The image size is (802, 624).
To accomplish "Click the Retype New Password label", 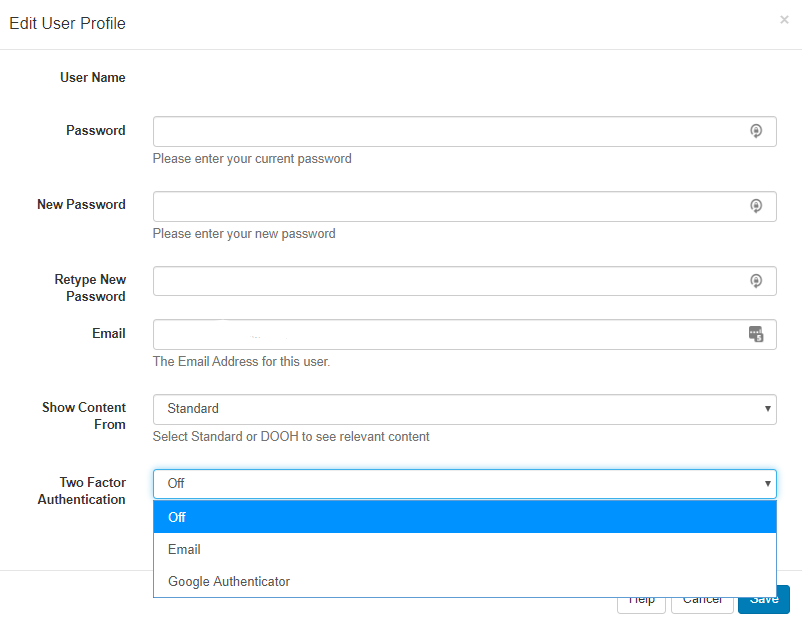I will 90,288.
